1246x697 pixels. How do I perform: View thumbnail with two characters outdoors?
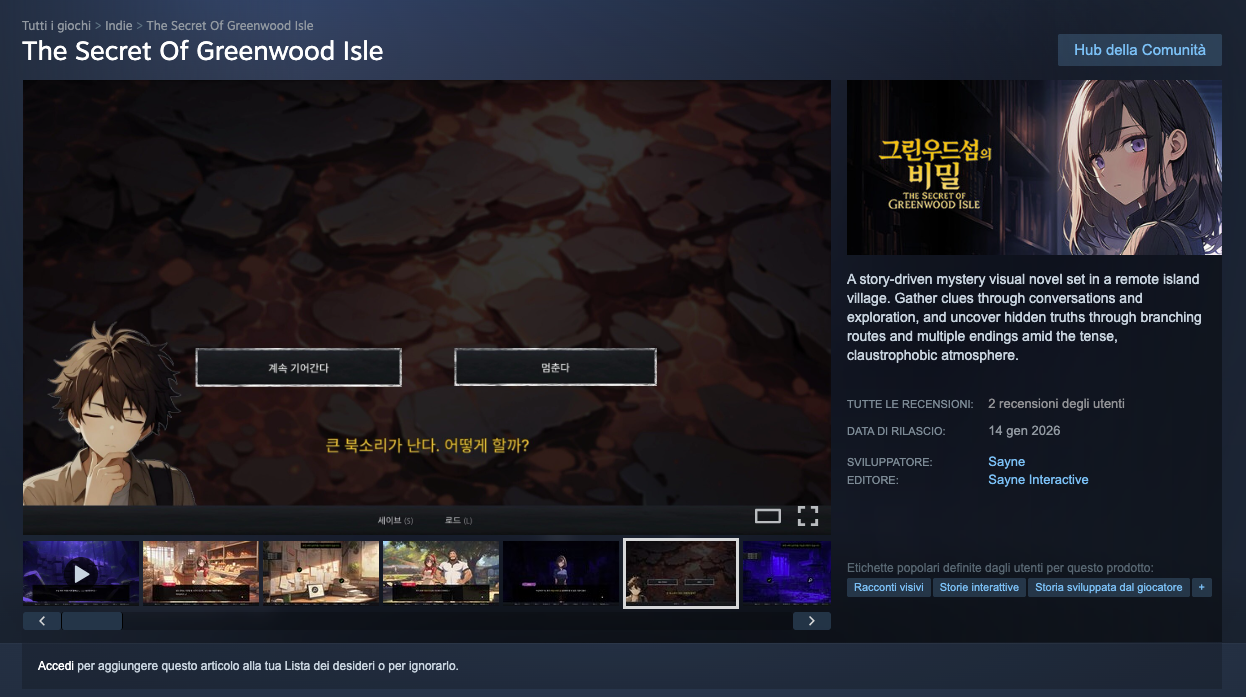click(x=440, y=573)
